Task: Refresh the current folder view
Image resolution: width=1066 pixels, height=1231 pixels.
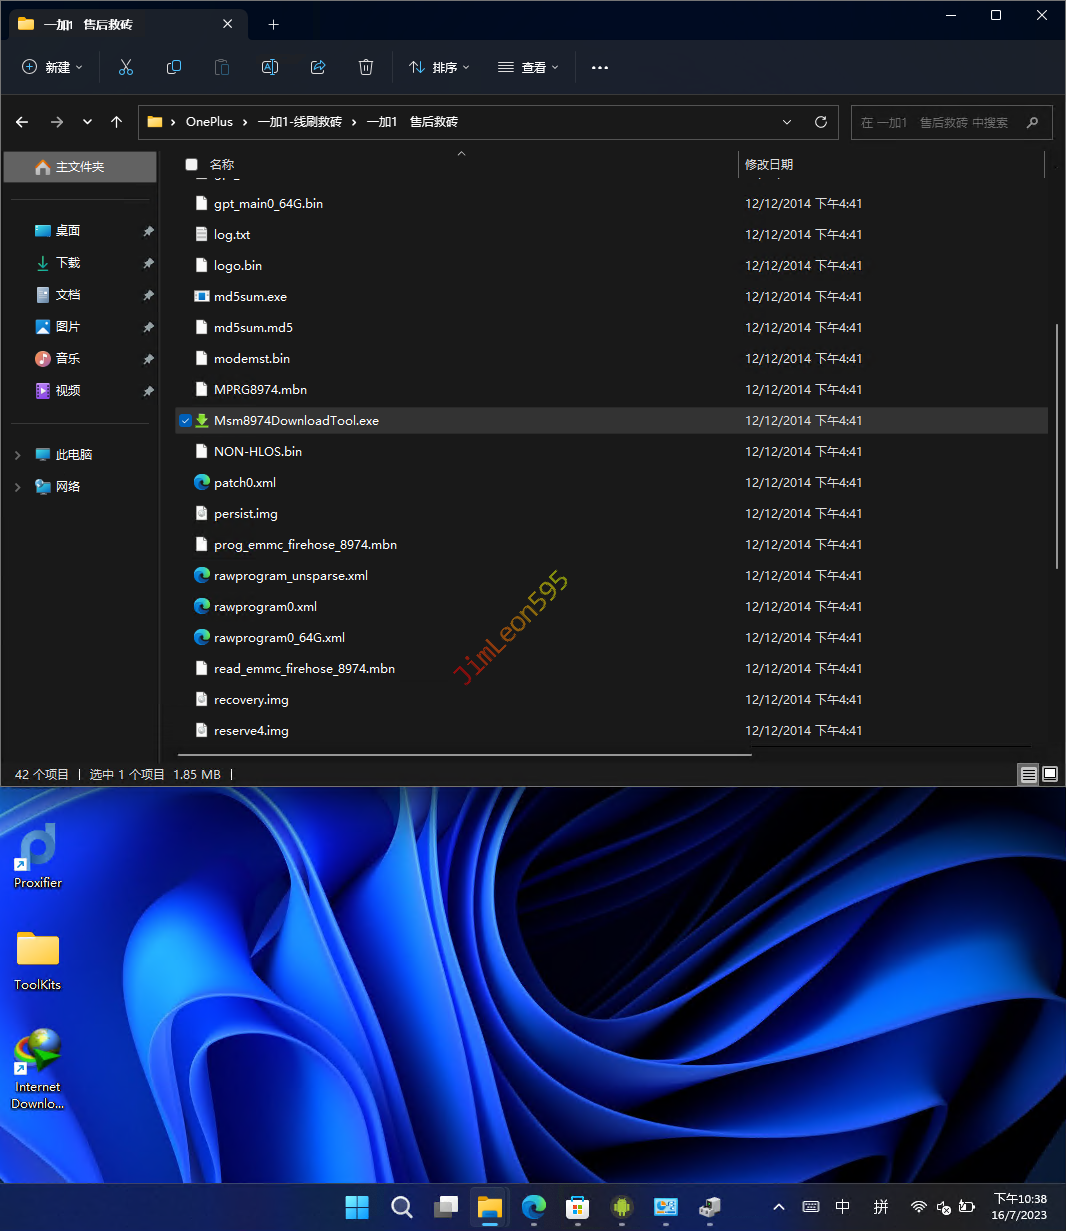Action: [821, 122]
